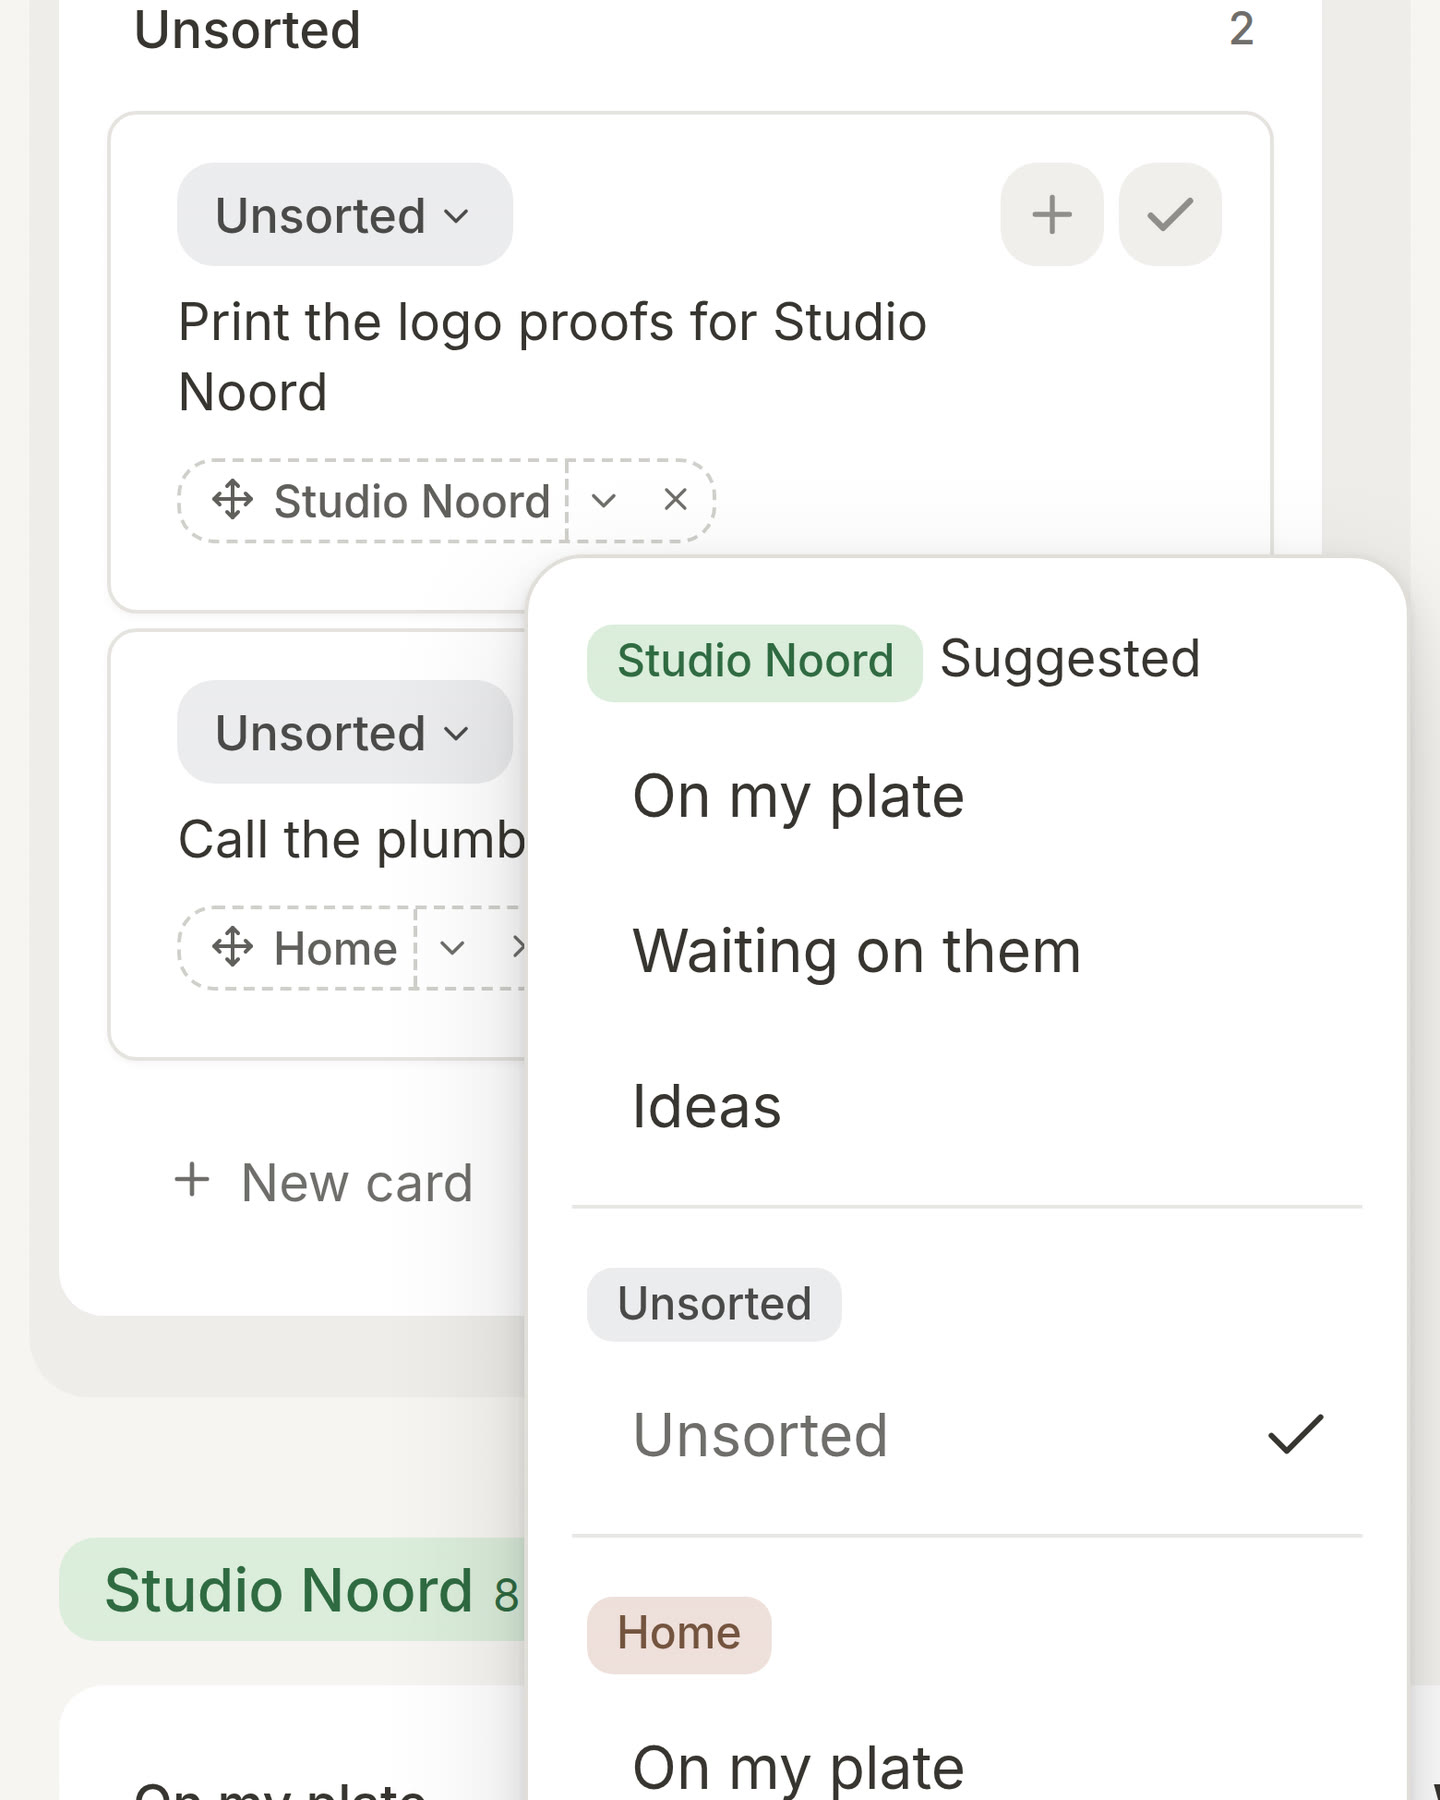Click the New card button
This screenshot has height=1800, width=1440.
pyautogui.click(x=323, y=1182)
